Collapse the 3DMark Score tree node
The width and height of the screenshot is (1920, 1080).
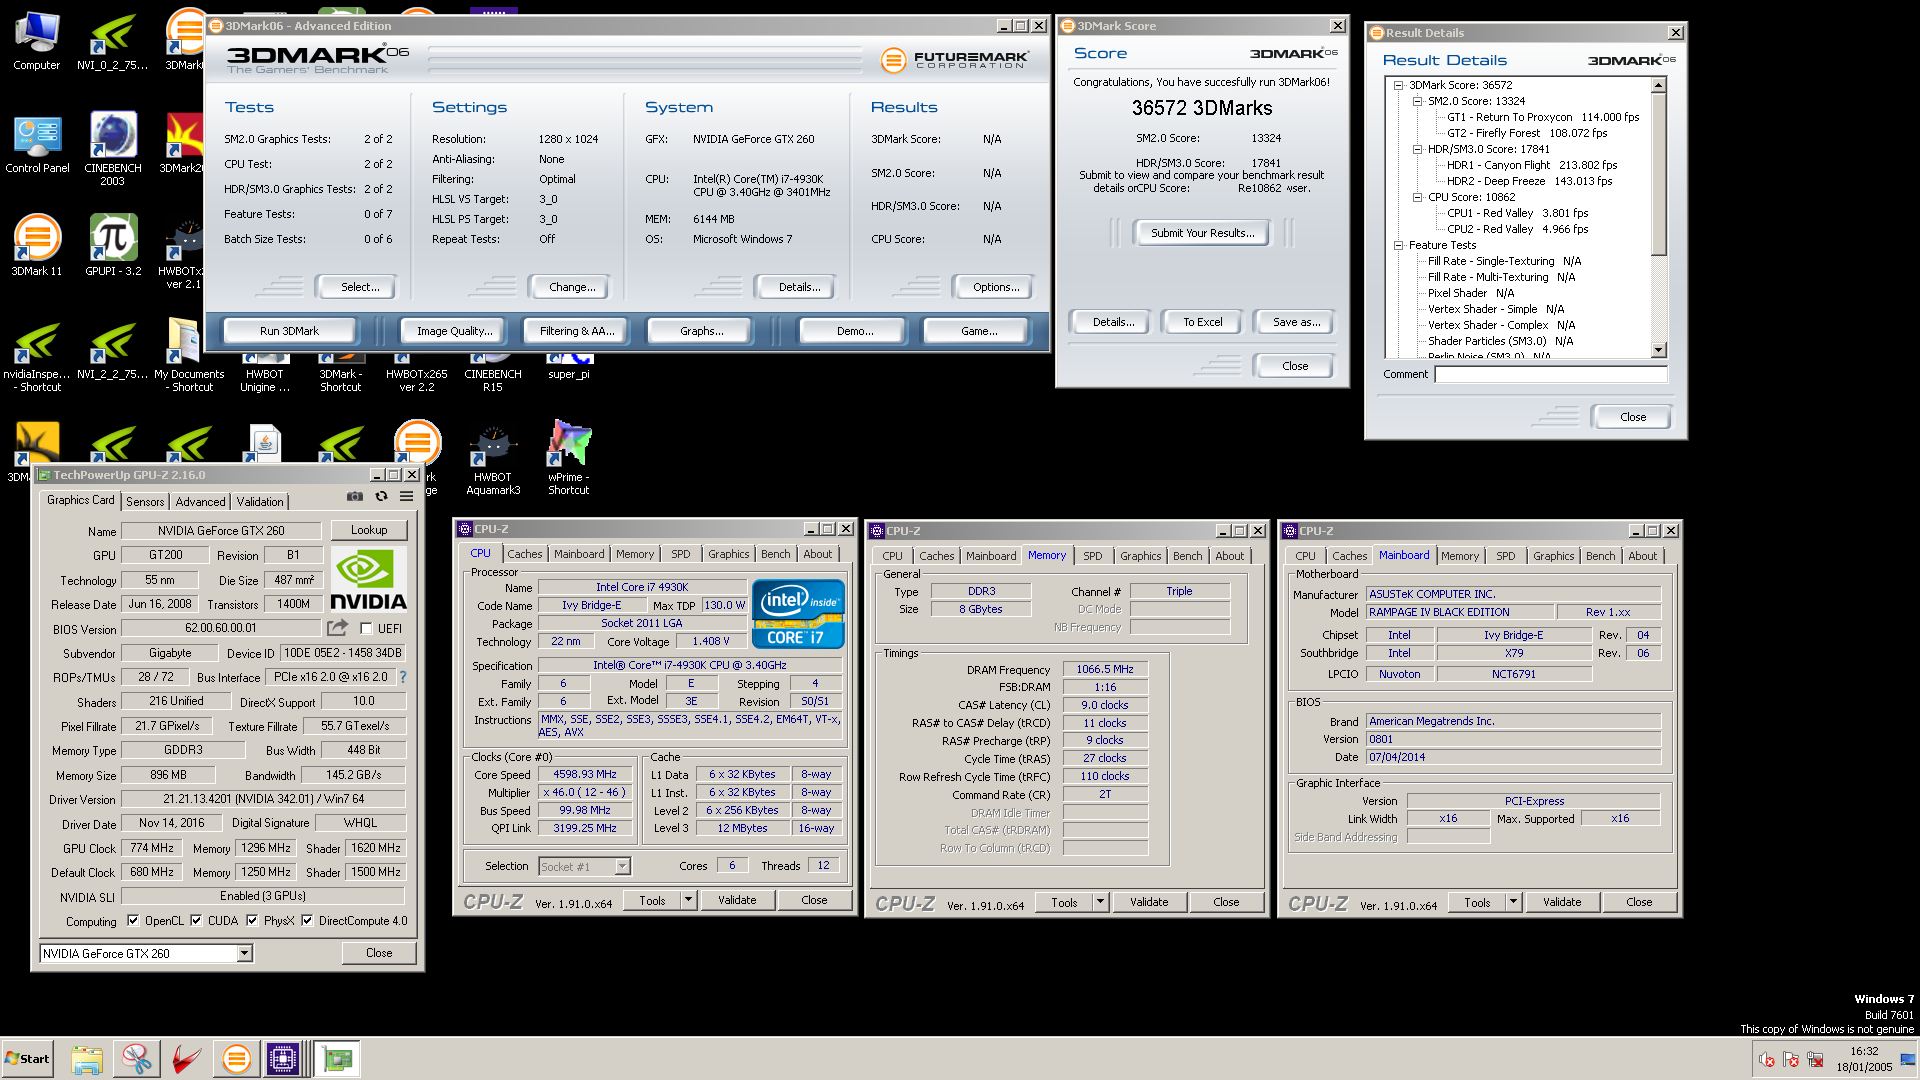pos(1399,85)
